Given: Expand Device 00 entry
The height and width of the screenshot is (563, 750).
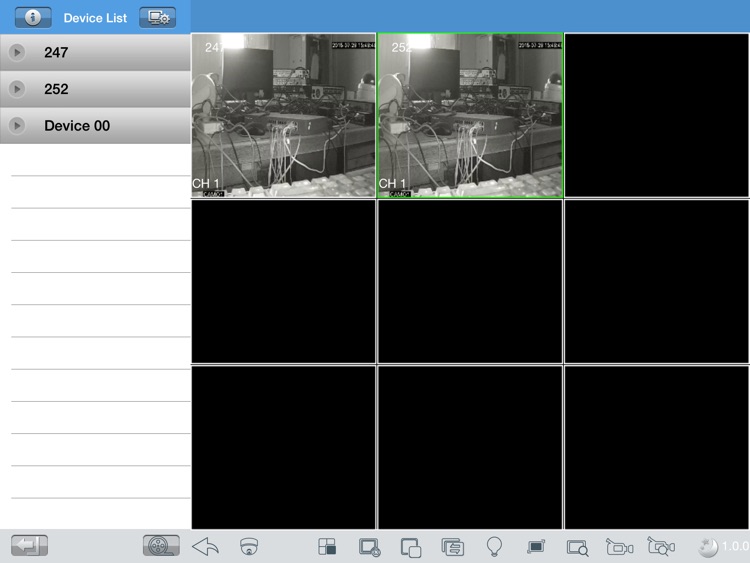Looking at the screenshot, I should [x=17, y=125].
